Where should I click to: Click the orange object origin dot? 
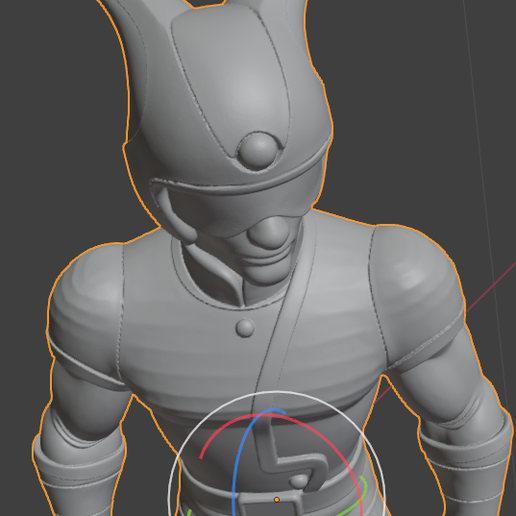277,500
